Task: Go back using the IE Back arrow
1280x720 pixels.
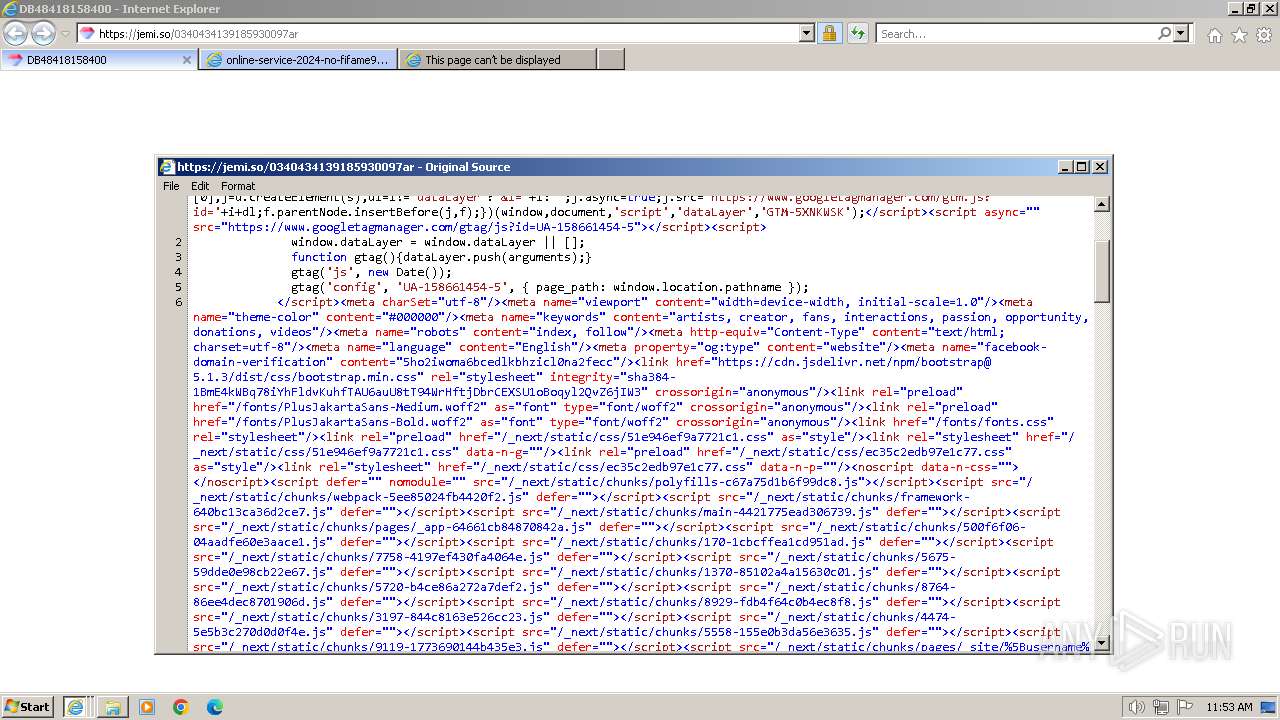Action: click(15, 33)
